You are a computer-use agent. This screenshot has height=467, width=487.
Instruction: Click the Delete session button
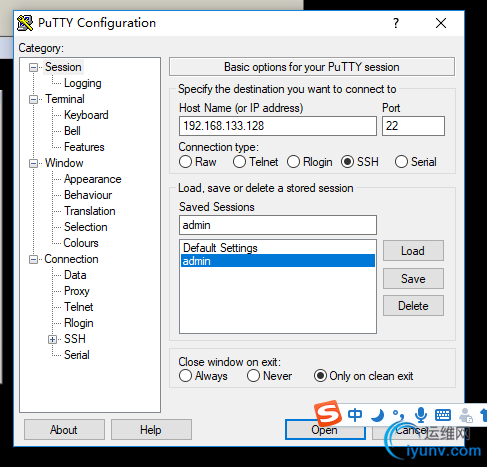tap(413, 306)
